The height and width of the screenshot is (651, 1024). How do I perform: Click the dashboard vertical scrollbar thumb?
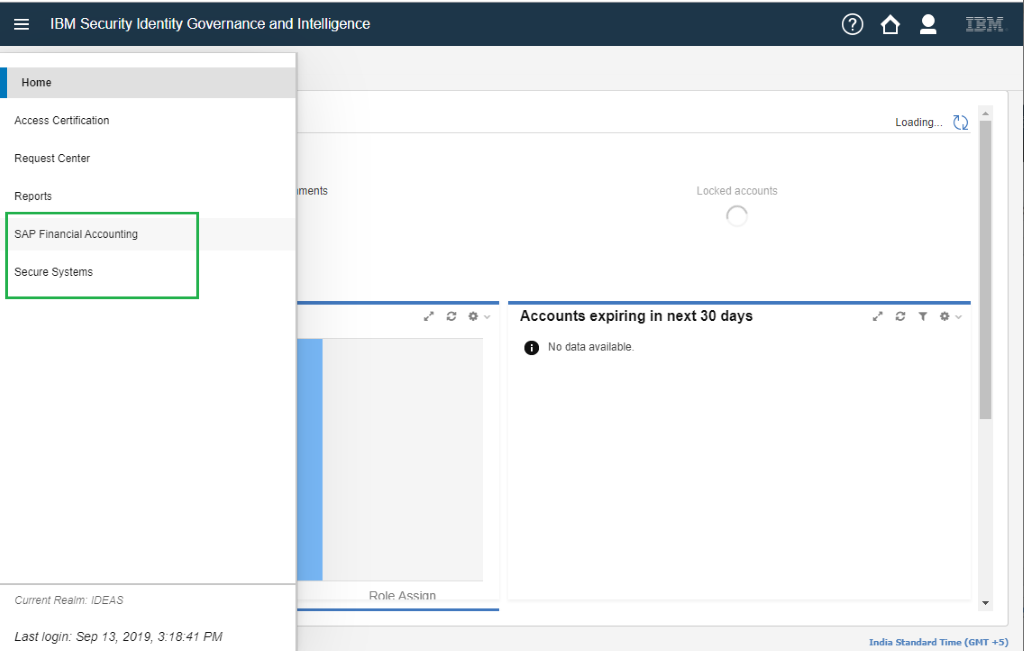pos(985,269)
